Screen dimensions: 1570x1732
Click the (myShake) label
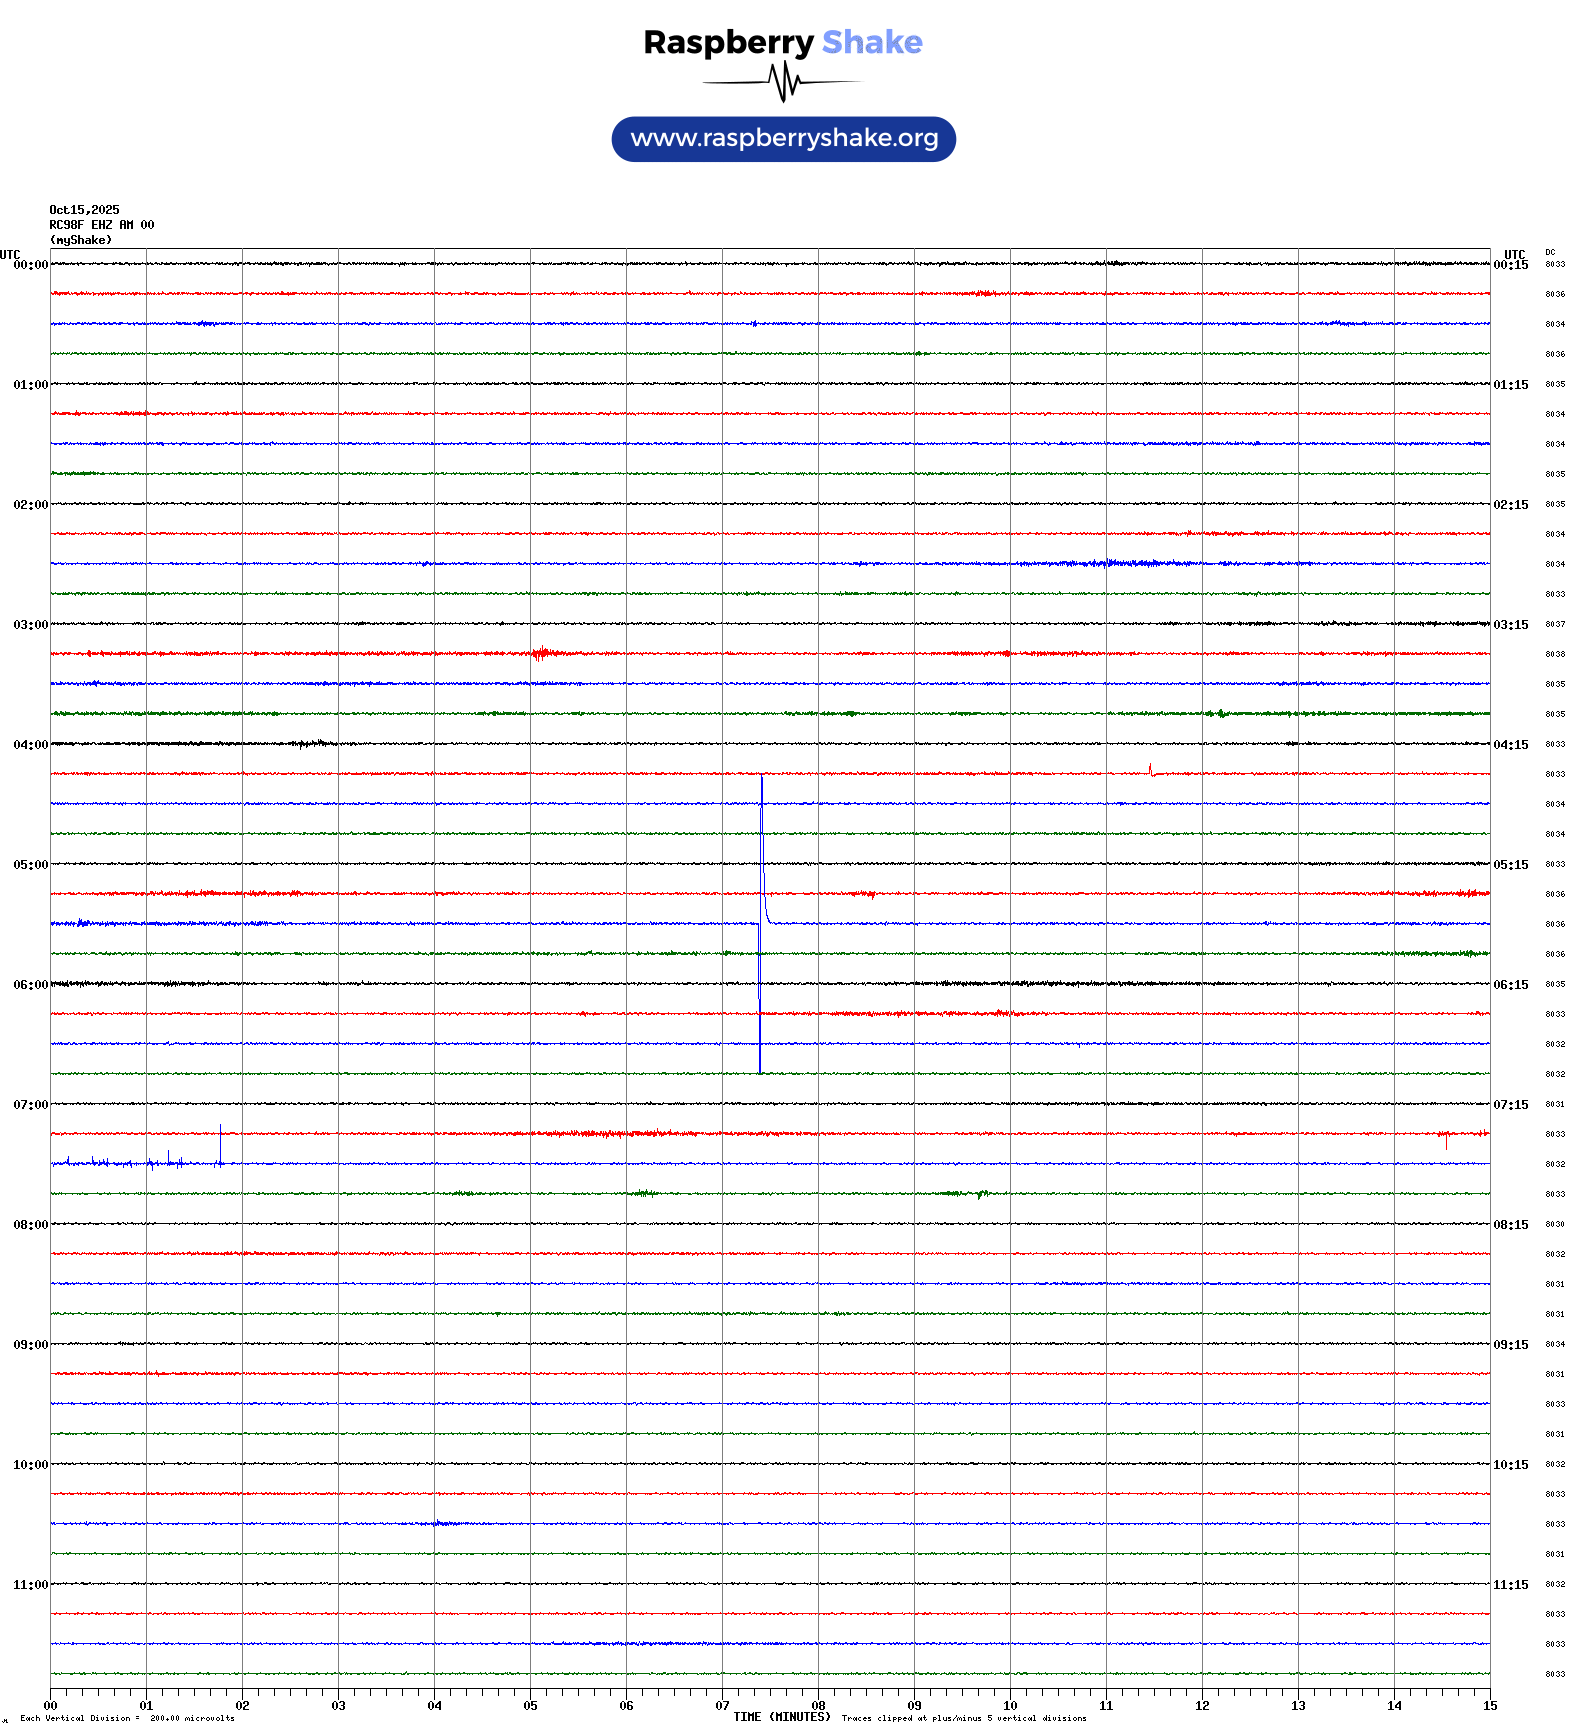pos(80,240)
